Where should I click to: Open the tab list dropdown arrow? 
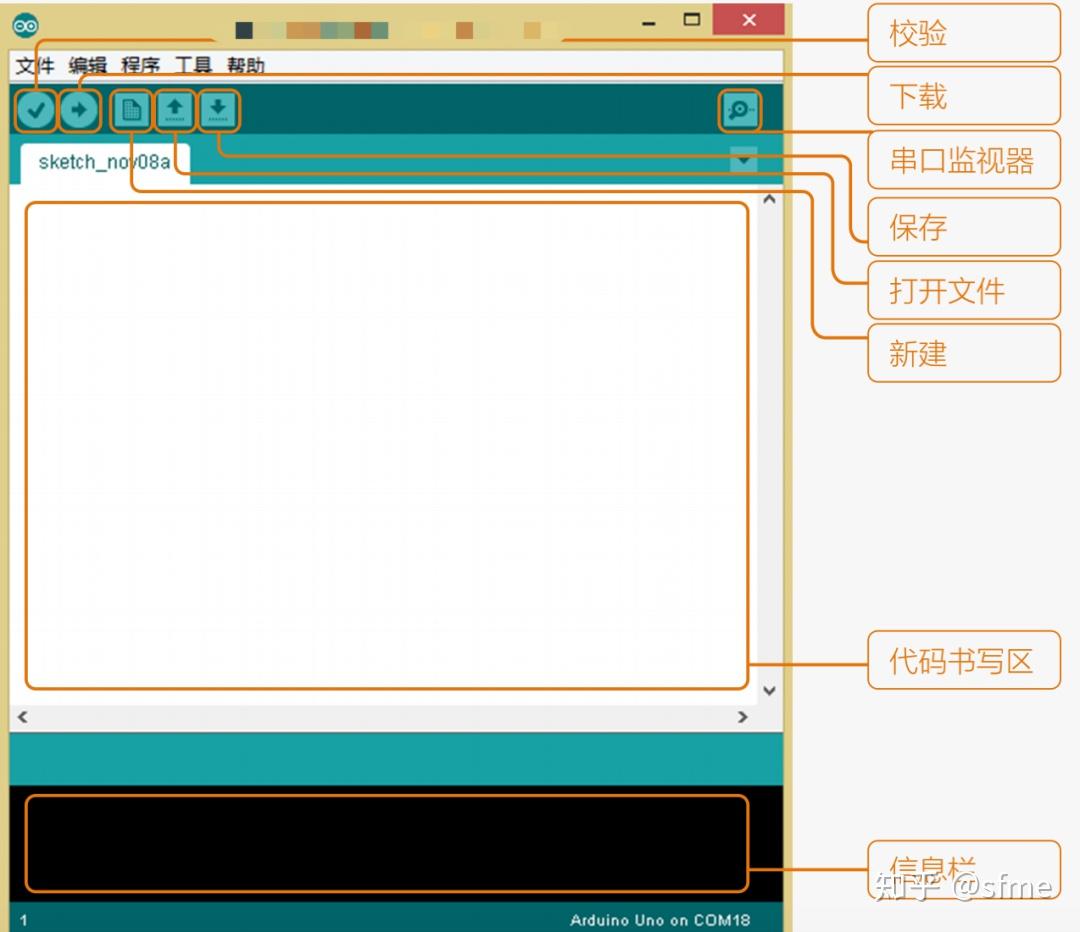743,160
